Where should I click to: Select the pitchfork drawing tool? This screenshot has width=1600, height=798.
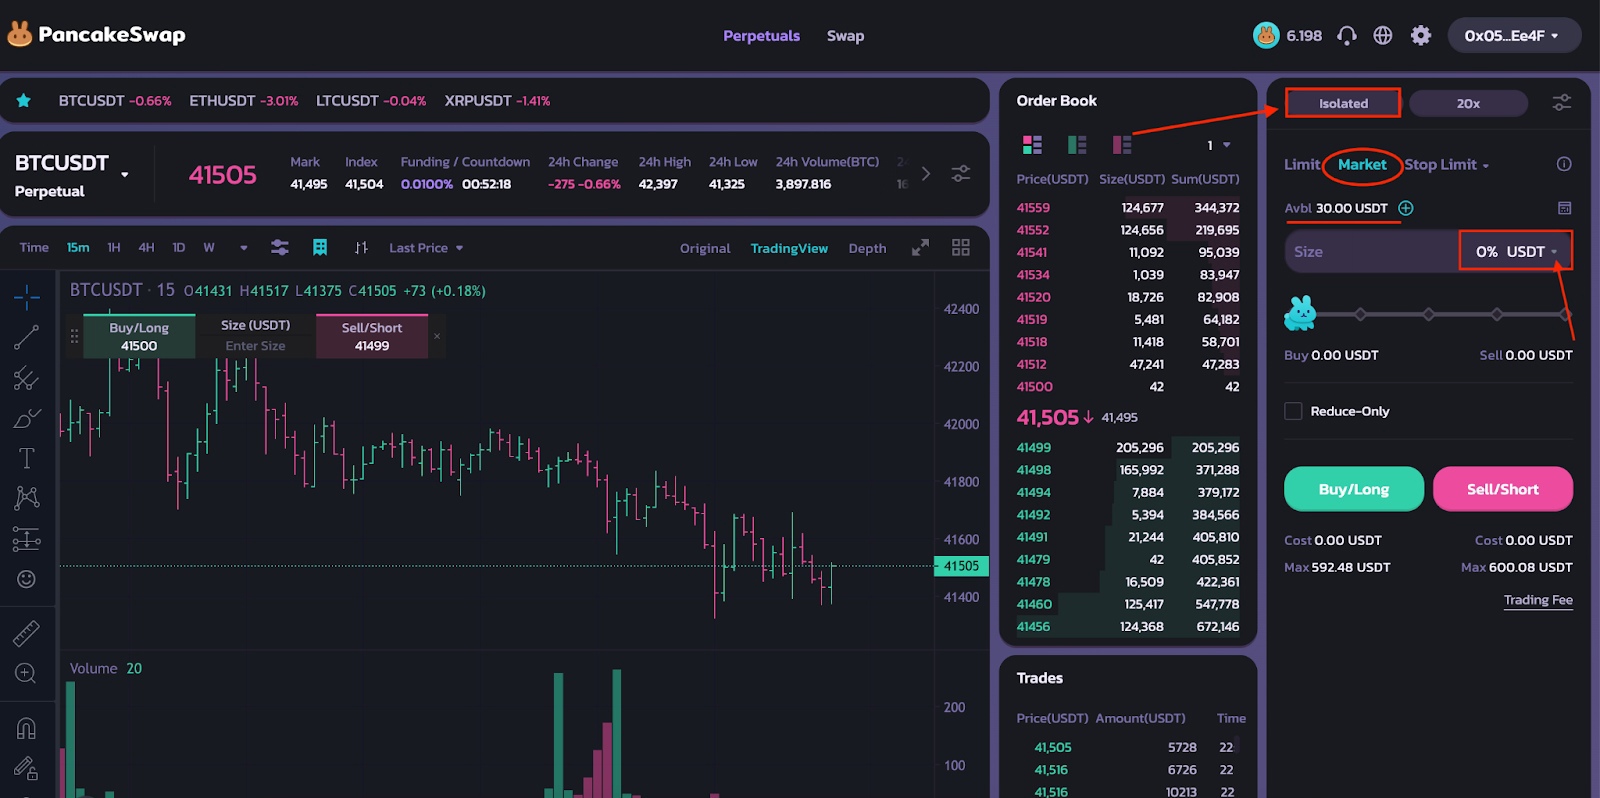click(27, 378)
